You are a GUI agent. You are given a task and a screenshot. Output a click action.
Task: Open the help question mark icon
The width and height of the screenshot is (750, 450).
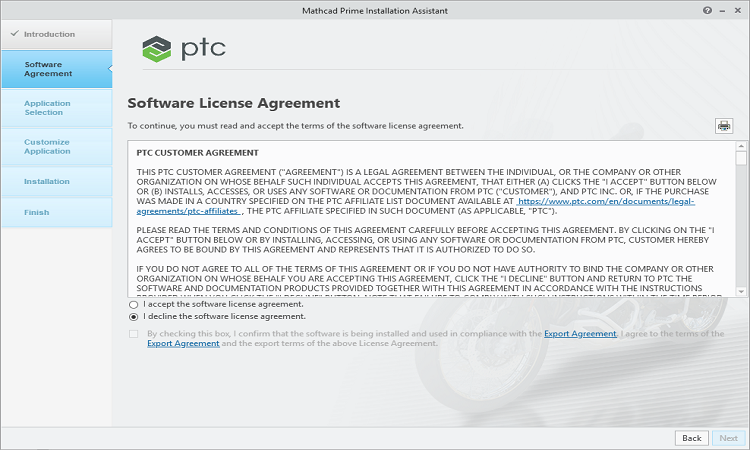pyautogui.click(x=707, y=10)
